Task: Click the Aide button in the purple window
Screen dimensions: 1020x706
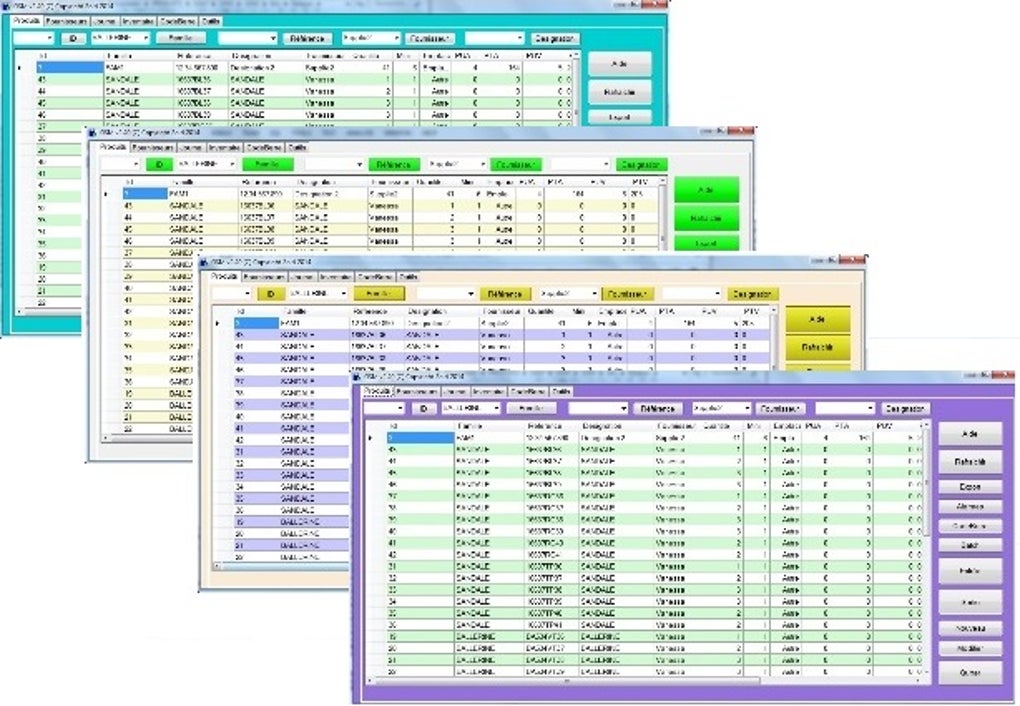Action: (x=969, y=434)
